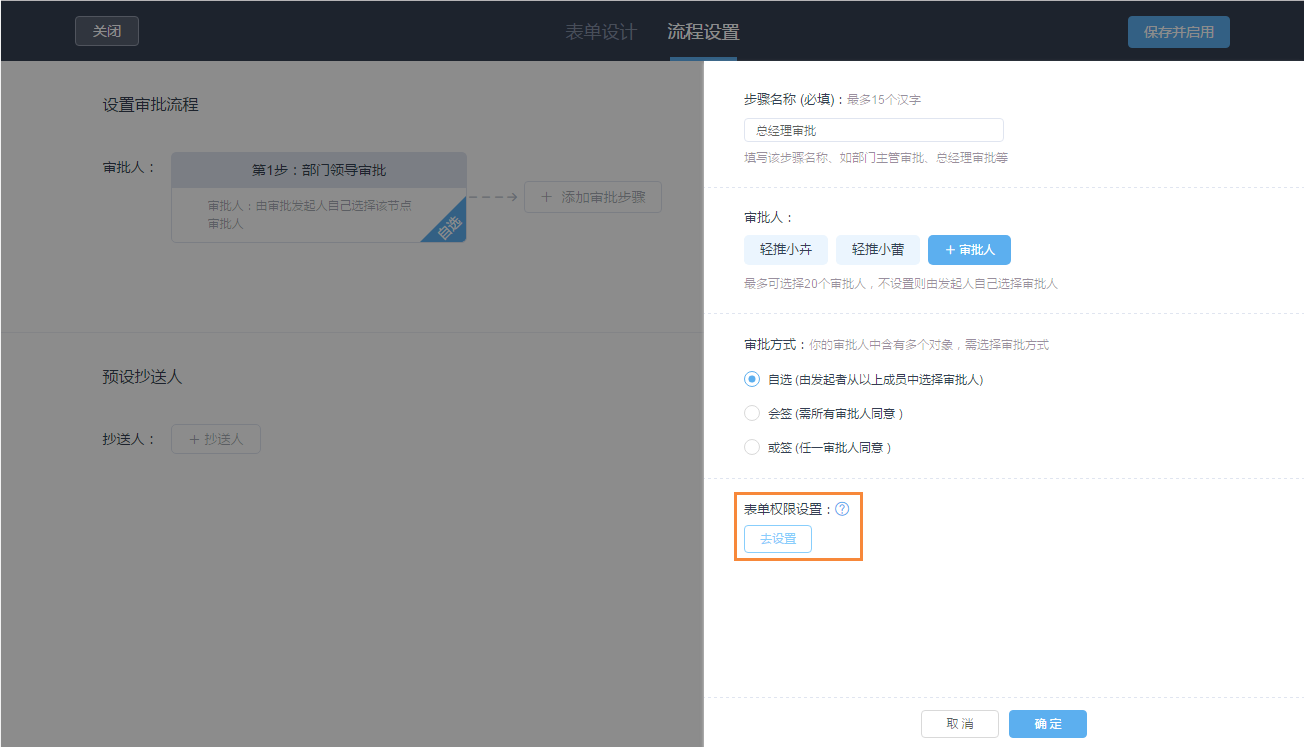Click the step name input showing 总经理审批
1304x747 pixels.
point(872,129)
